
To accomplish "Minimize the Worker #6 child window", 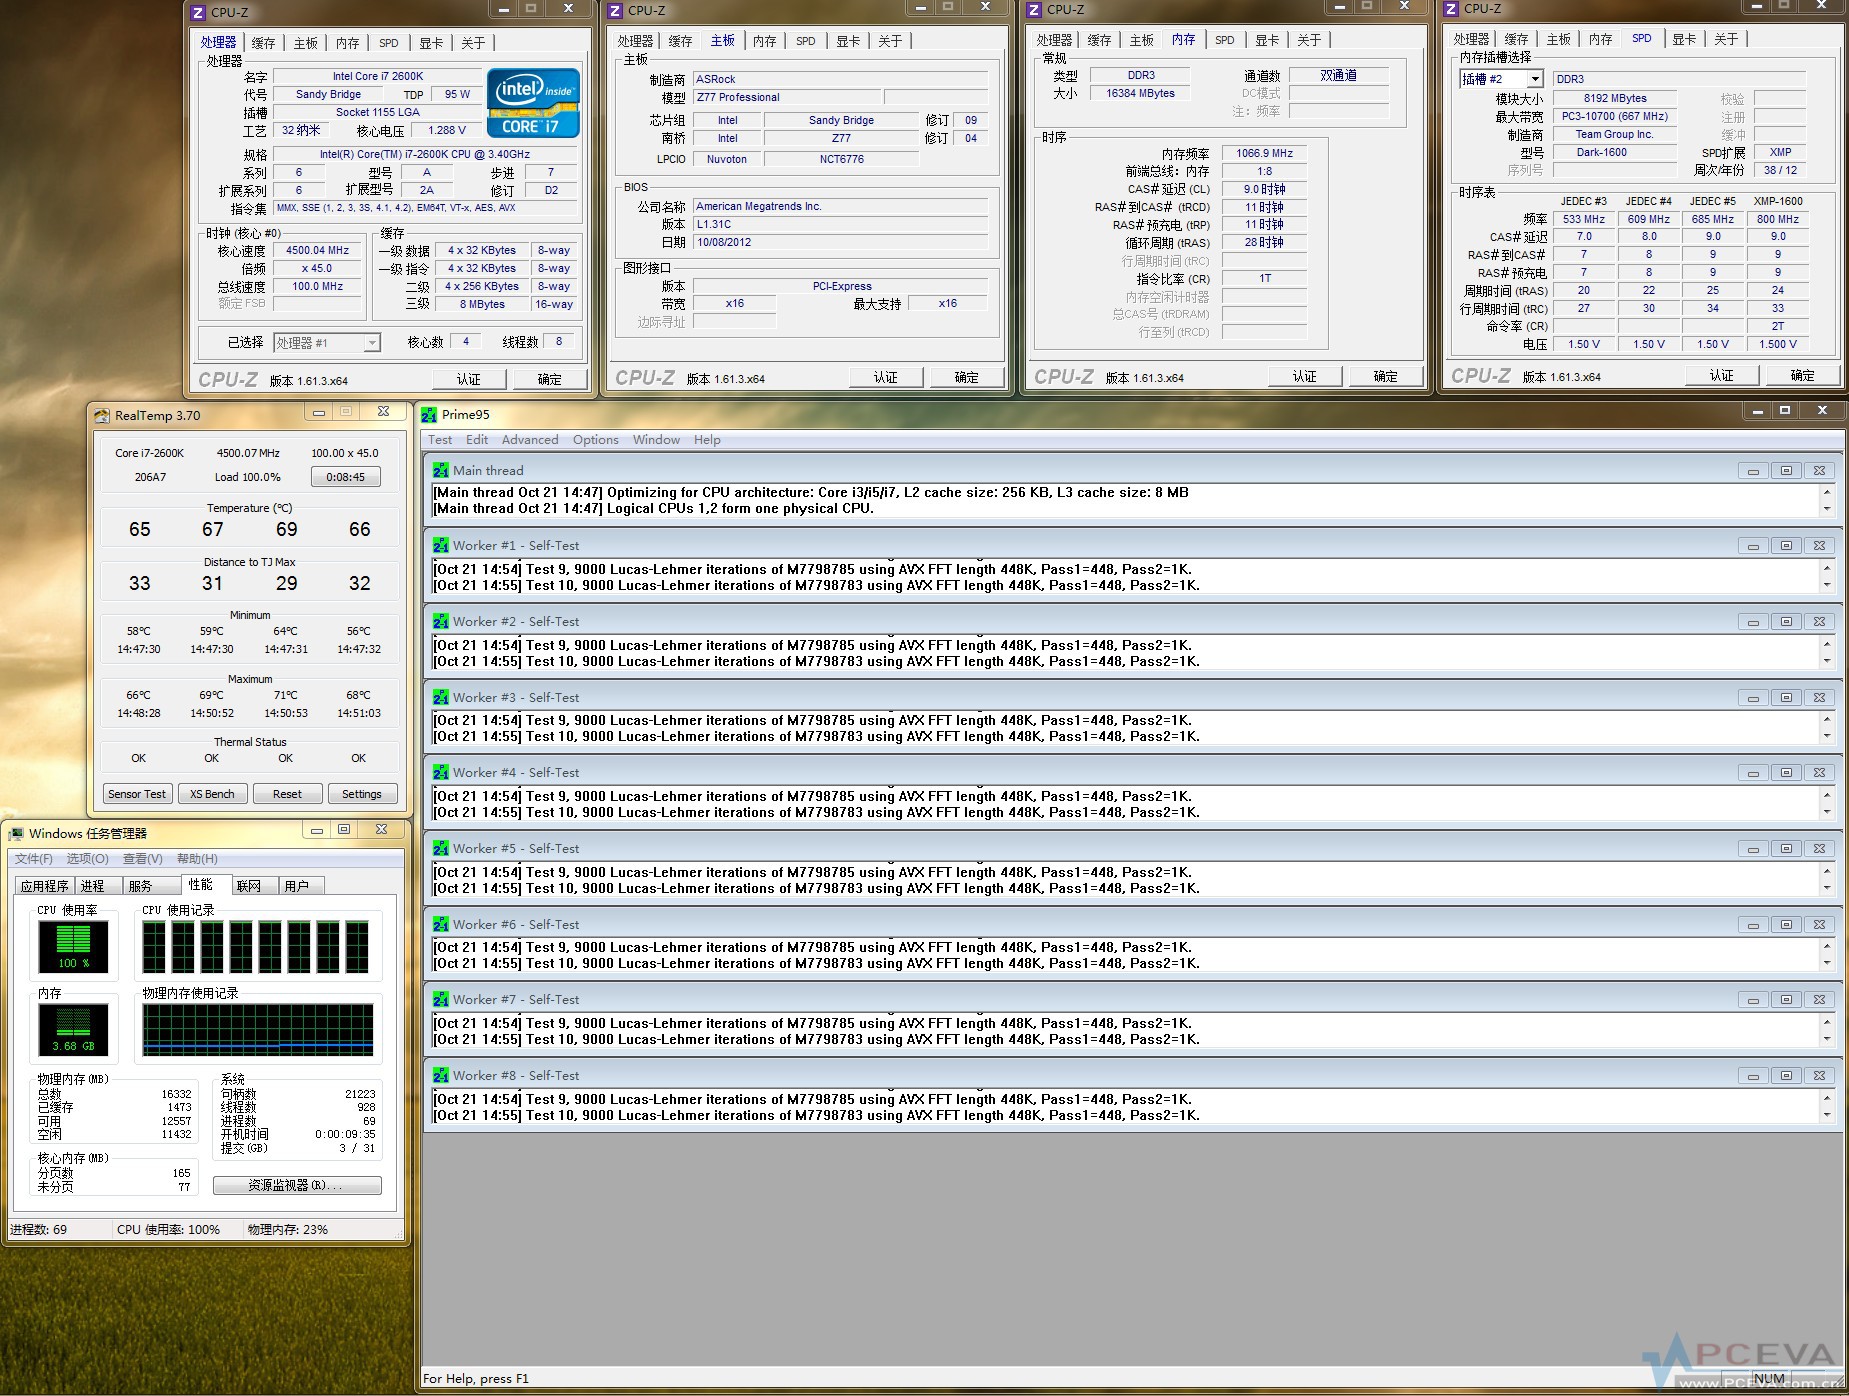I will (1753, 925).
